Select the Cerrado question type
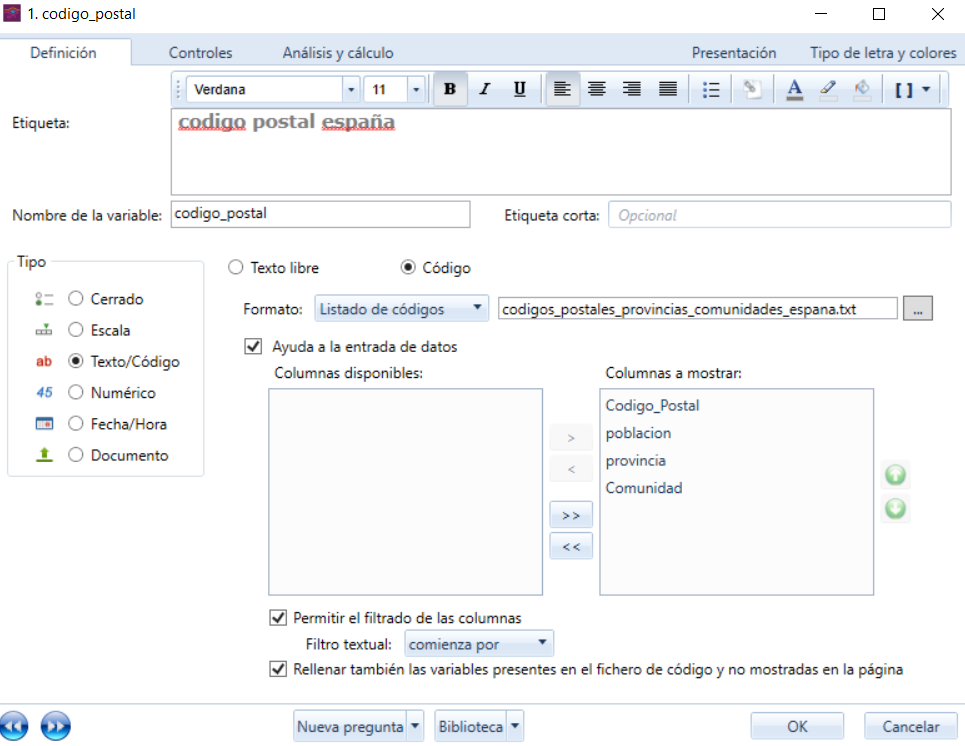This screenshot has width=965, height=746. 76,299
